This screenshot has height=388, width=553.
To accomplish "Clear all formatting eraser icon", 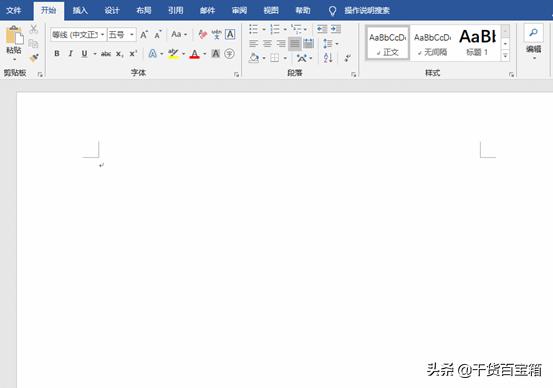I will click(203, 34).
